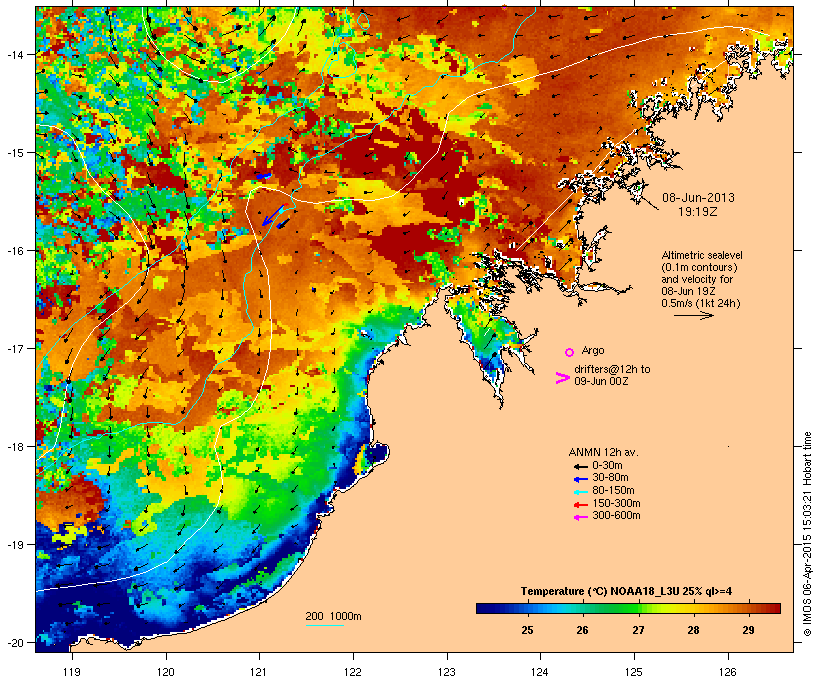This screenshot has width=820, height=680.
Task: Click the latitude axis label -19
Action: tap(14, 545)
